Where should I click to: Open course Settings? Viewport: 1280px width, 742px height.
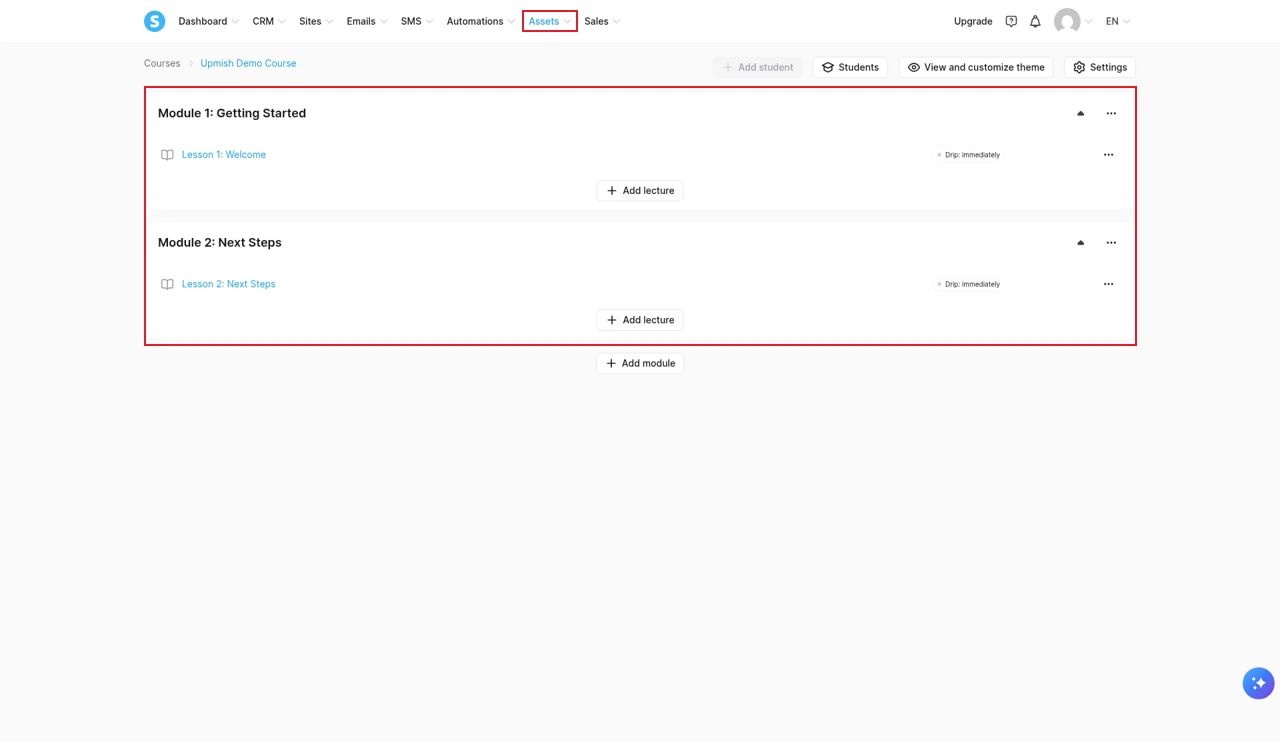tap(1100, 67)
